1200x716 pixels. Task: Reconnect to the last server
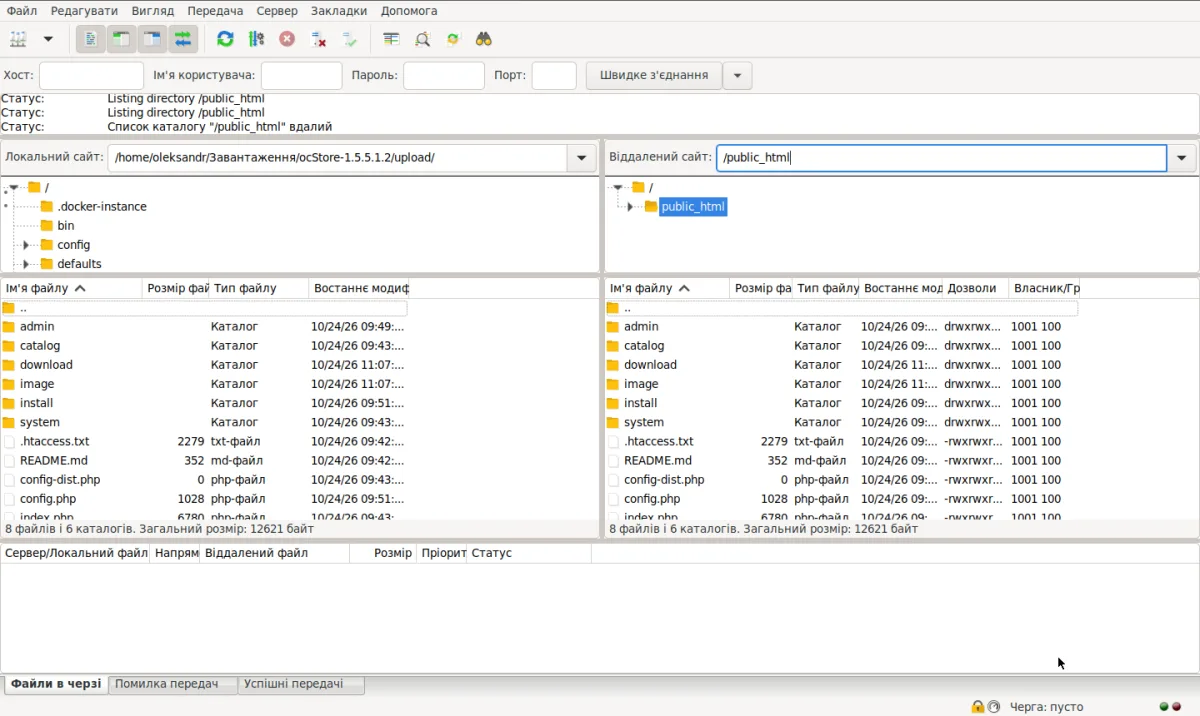point(349,39)
